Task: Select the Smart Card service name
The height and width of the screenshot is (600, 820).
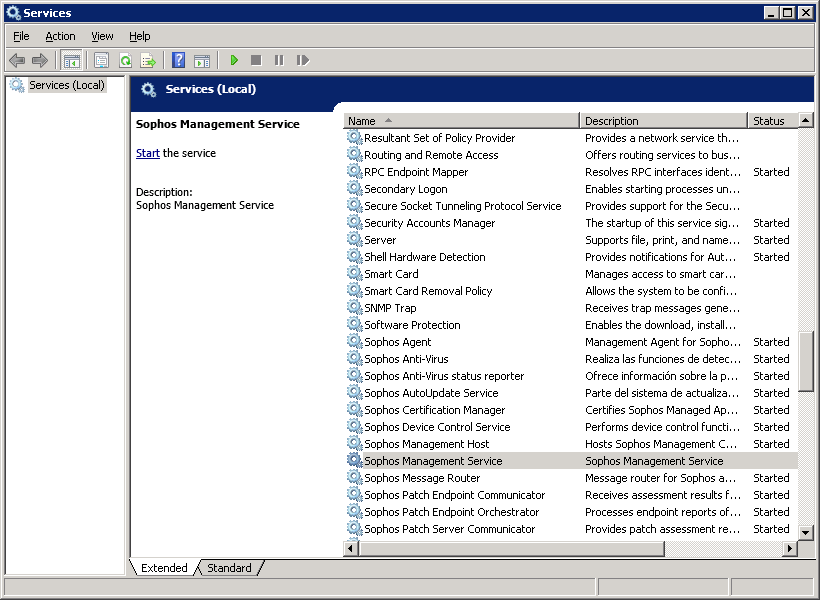Action: 391,274
